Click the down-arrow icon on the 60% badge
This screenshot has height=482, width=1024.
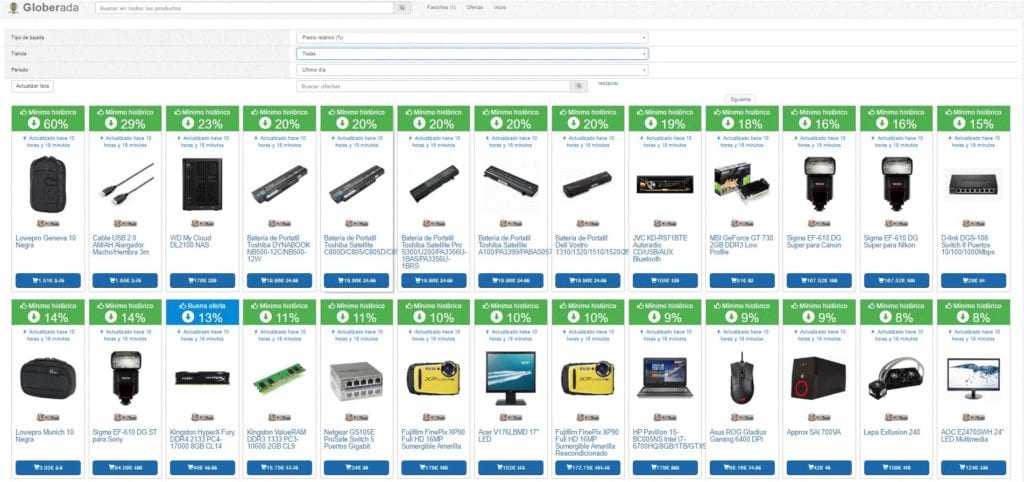(39, 124)
